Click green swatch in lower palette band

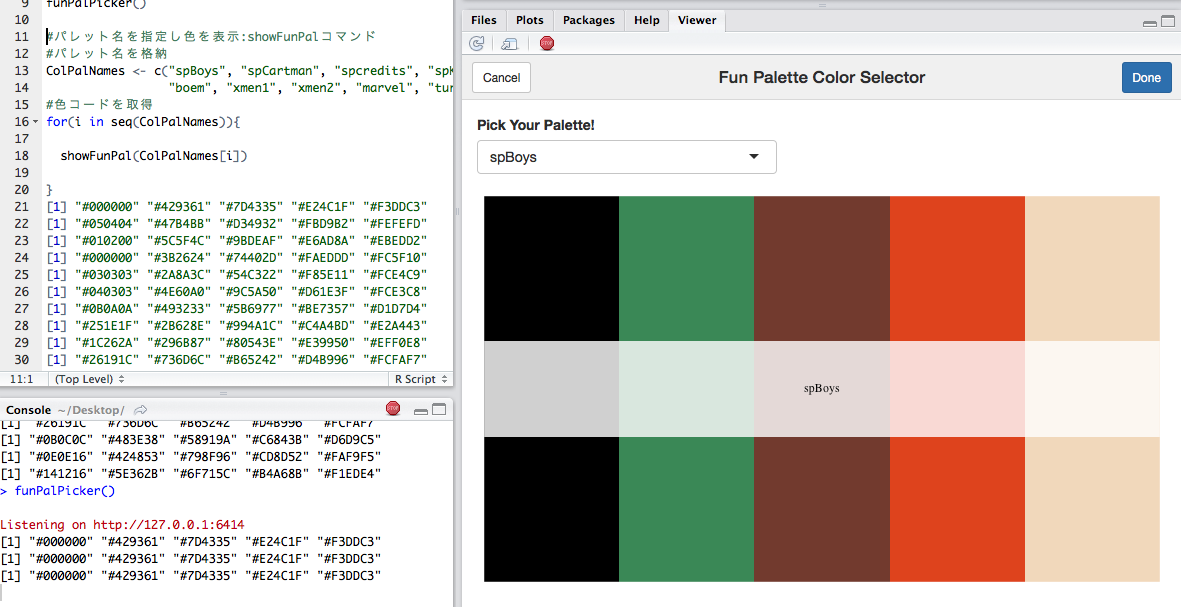[686, 509]
